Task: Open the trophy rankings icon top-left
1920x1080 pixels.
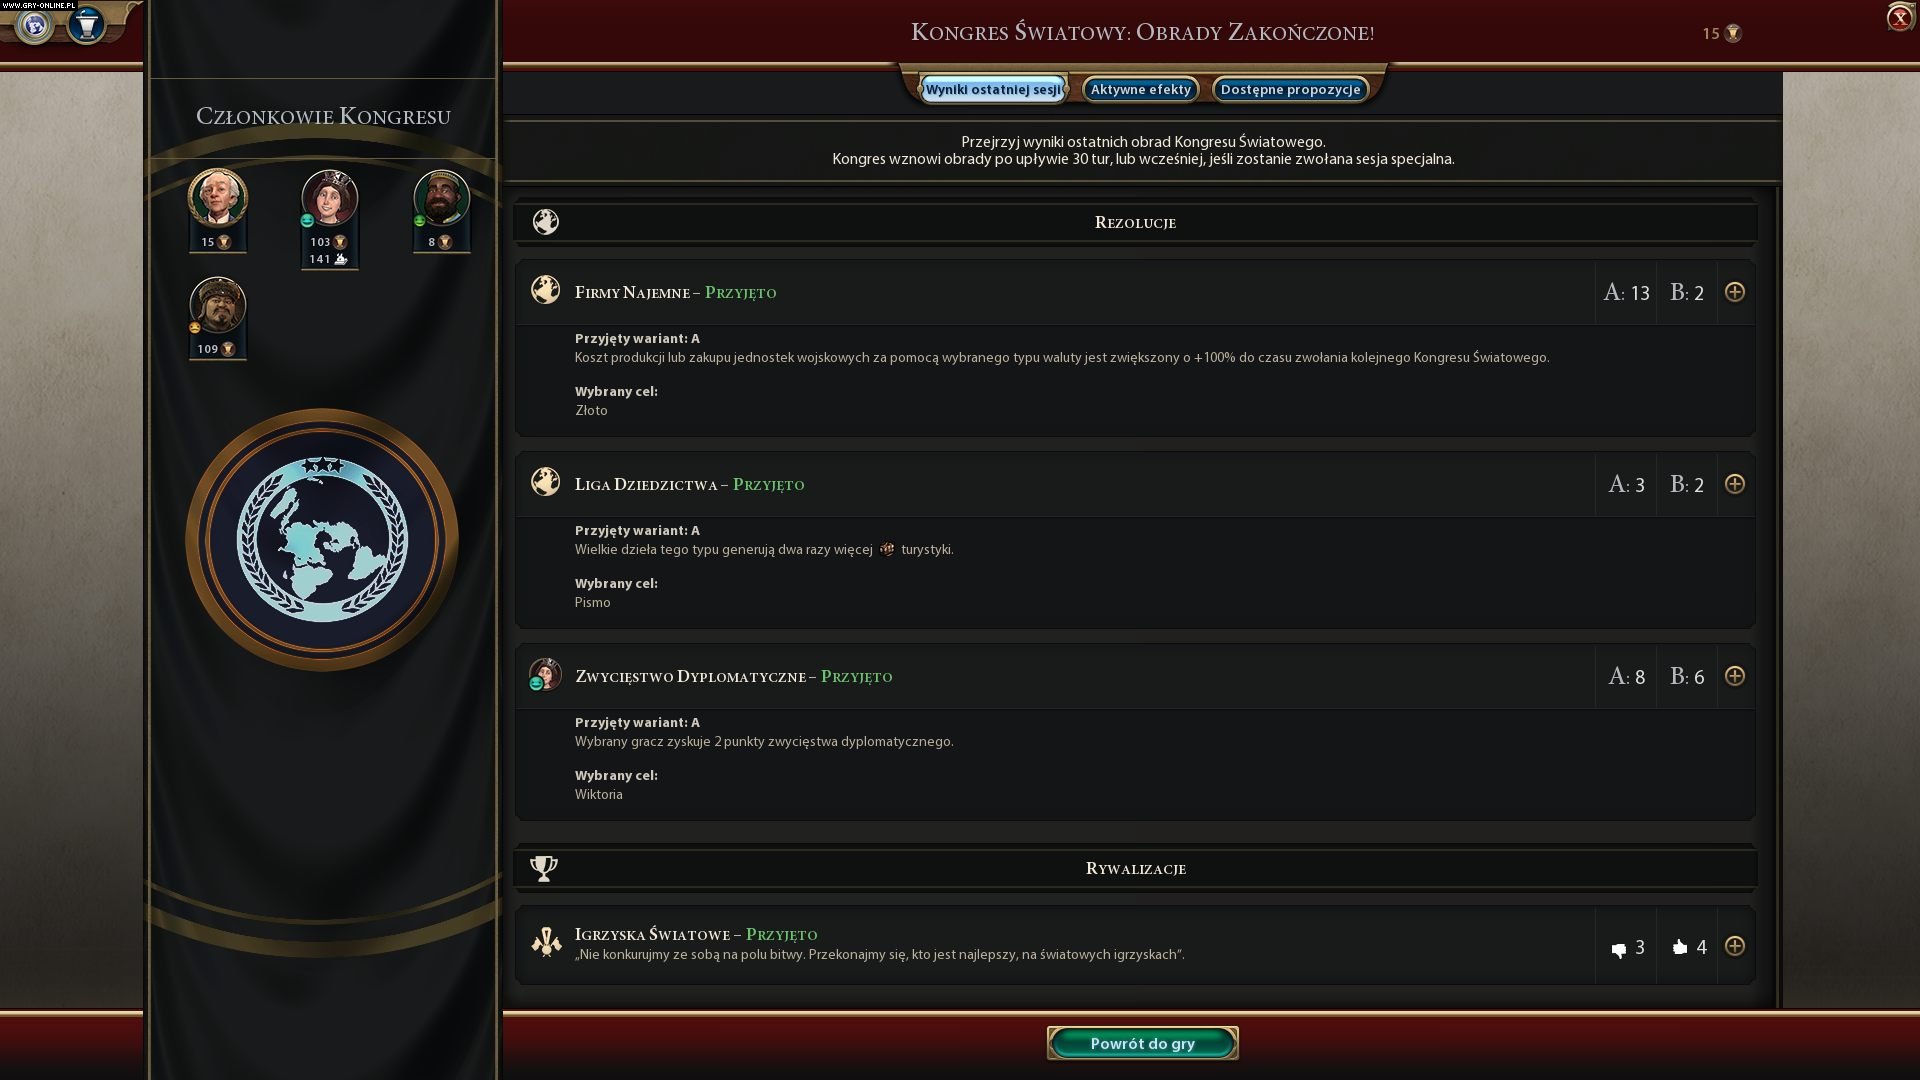Action: pos(87,25)
